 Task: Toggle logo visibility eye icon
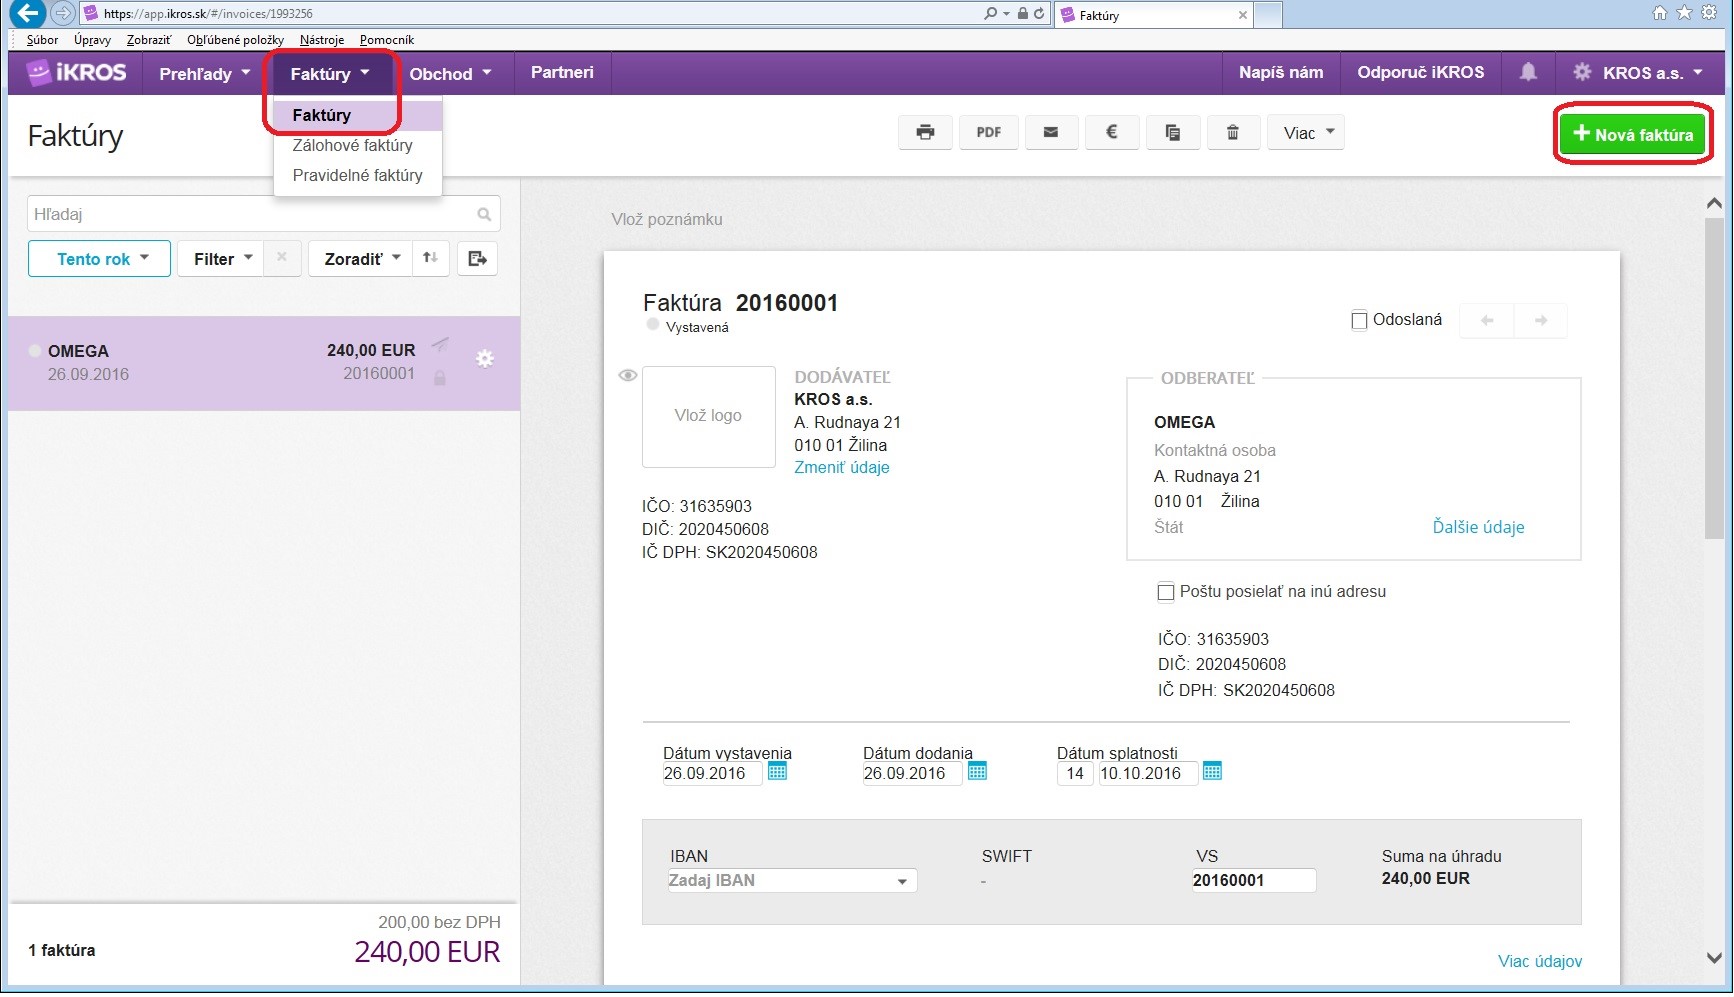point(627,376)
